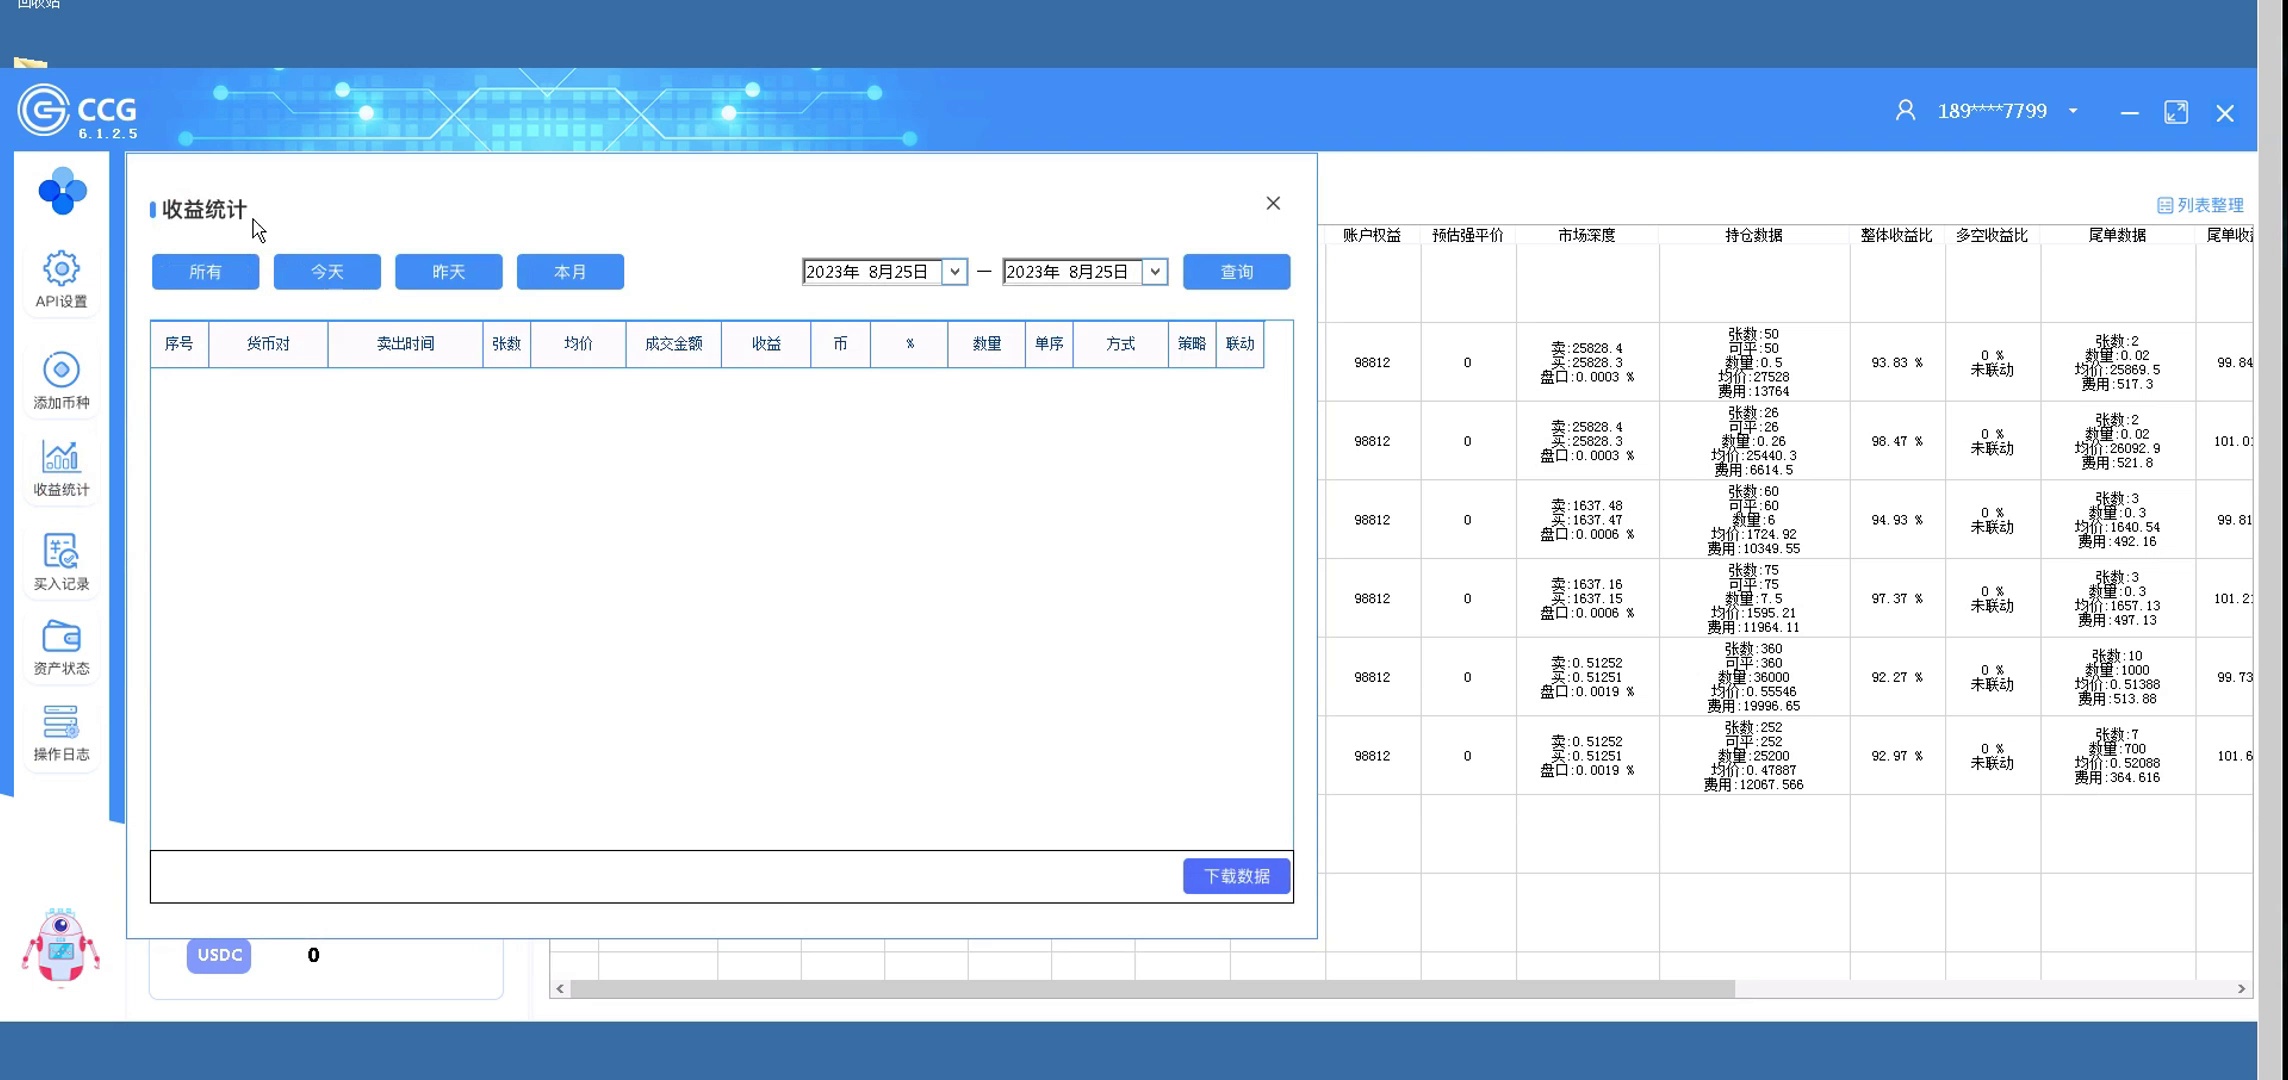Open the account menu arrow beside 189****7799

click(2073, 111)
